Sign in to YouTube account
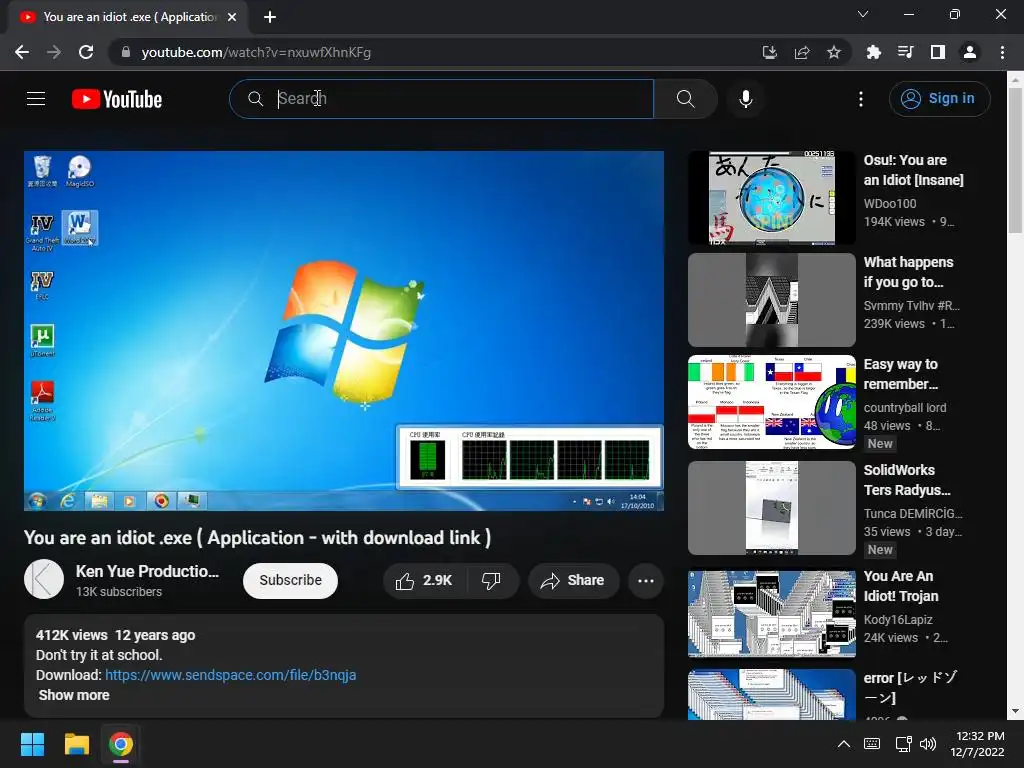Image resolution: width=1024 pixels, height=768 pixels. [x=939, y=99]
